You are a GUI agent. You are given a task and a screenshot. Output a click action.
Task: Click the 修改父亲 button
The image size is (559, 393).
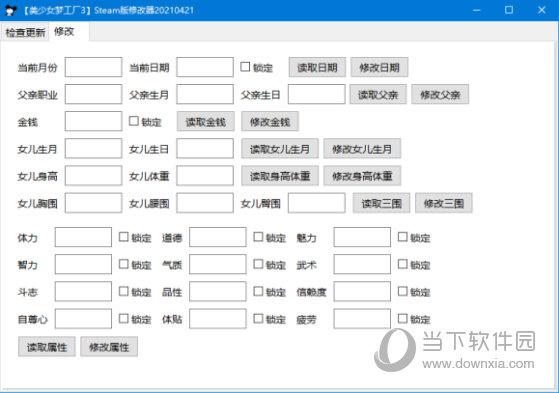(440, 94)
